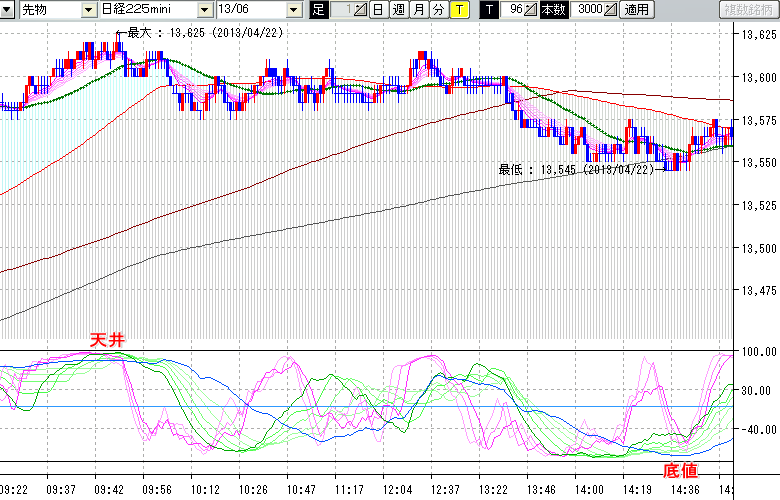This screenshot has width=780, height=500.
Task: Click the small arrow left of 先物
Action: [x=7, y=10]
